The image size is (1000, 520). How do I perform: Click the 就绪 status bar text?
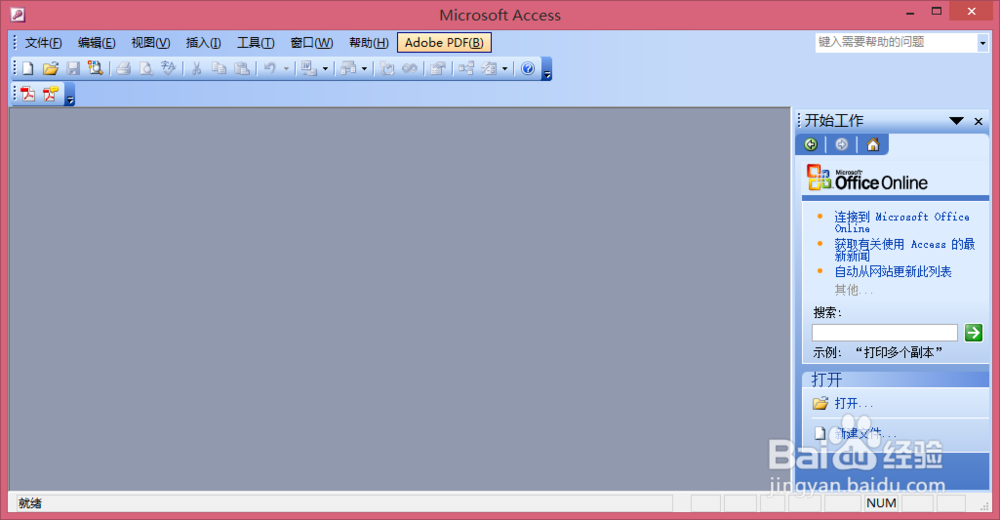[30, 503]
